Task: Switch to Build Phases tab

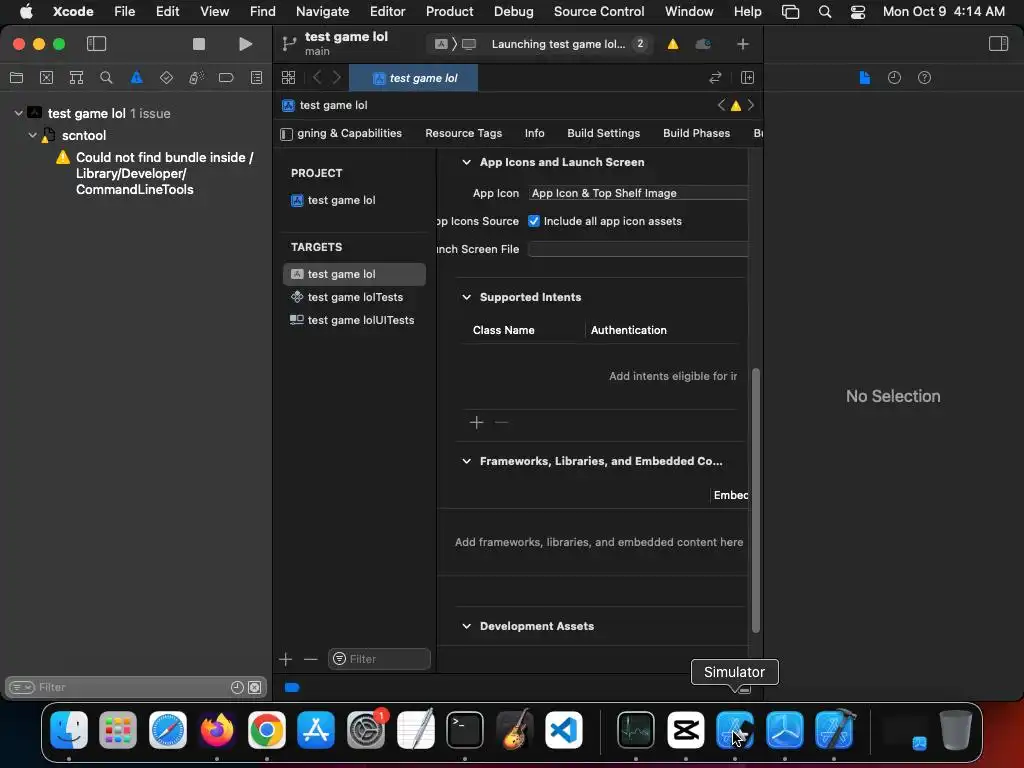Action: [696, 133]
